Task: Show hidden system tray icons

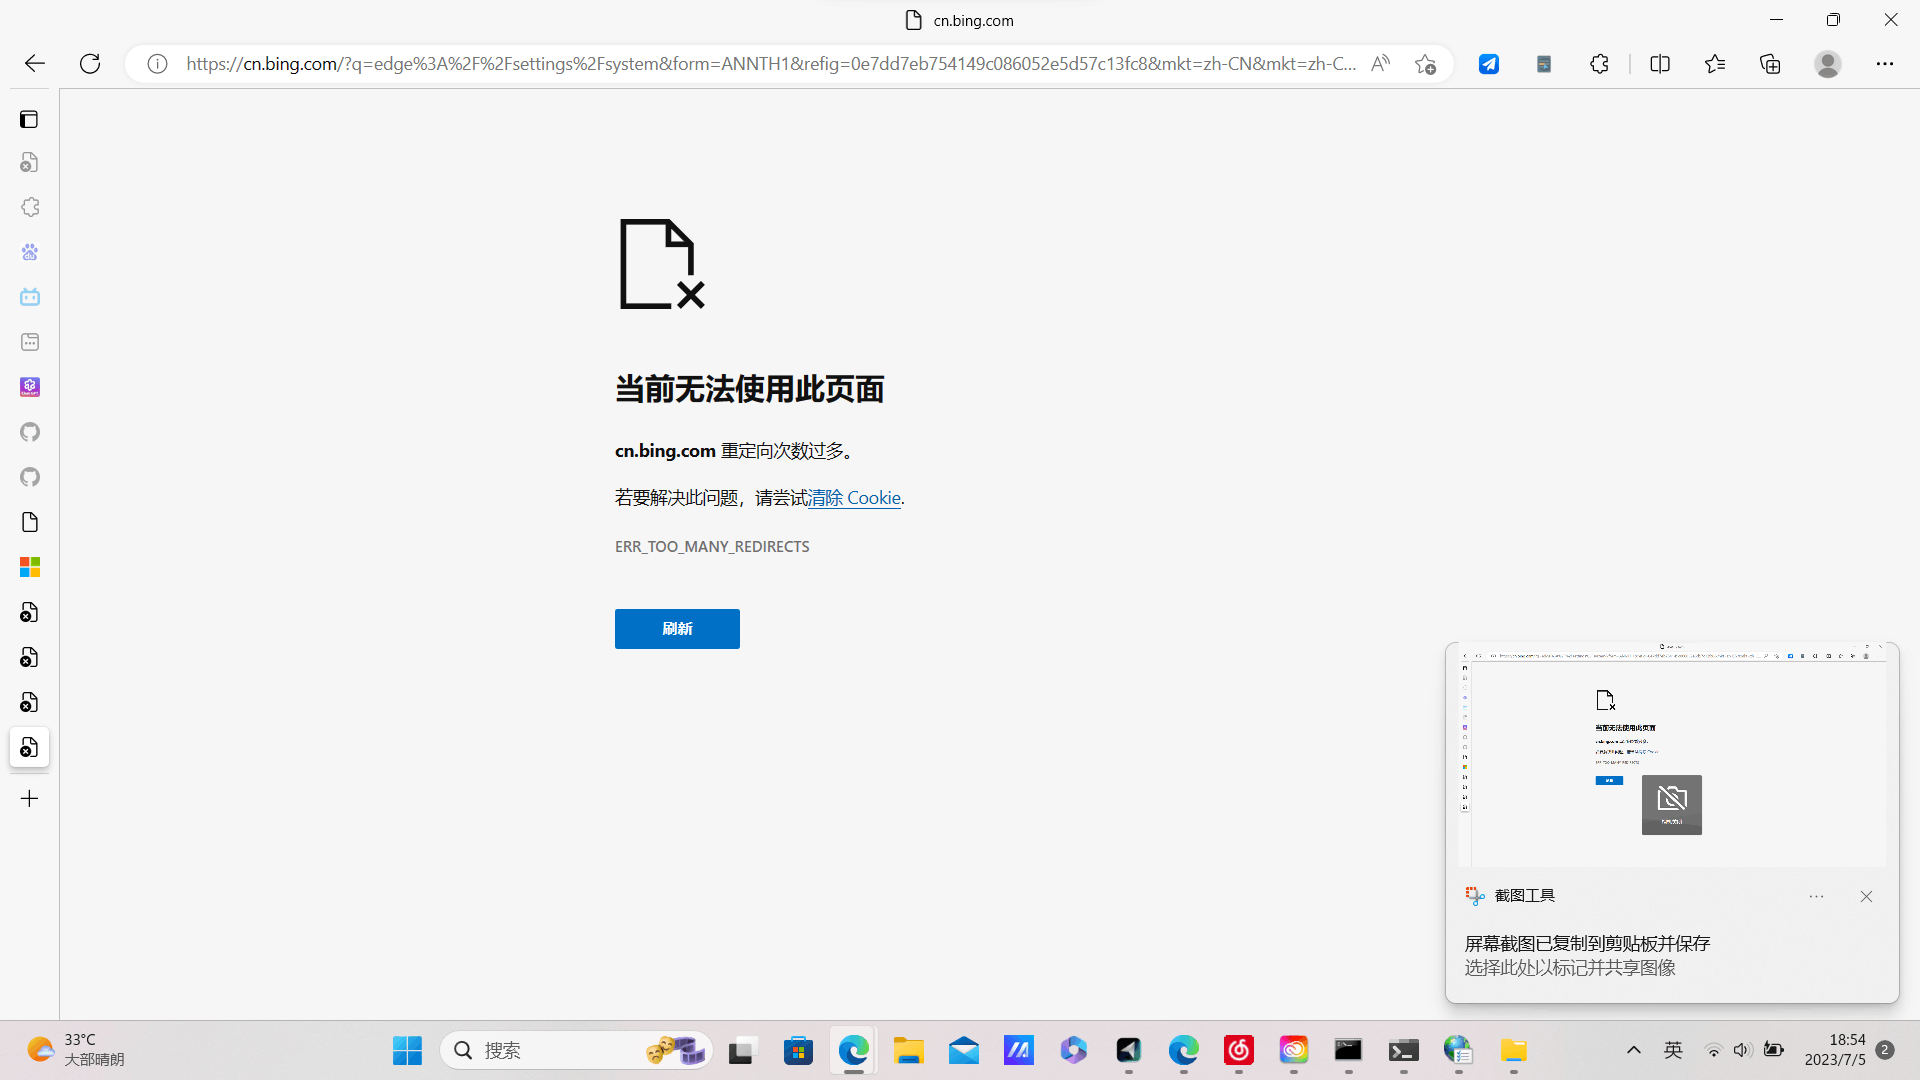Action: point(1634,1050)
